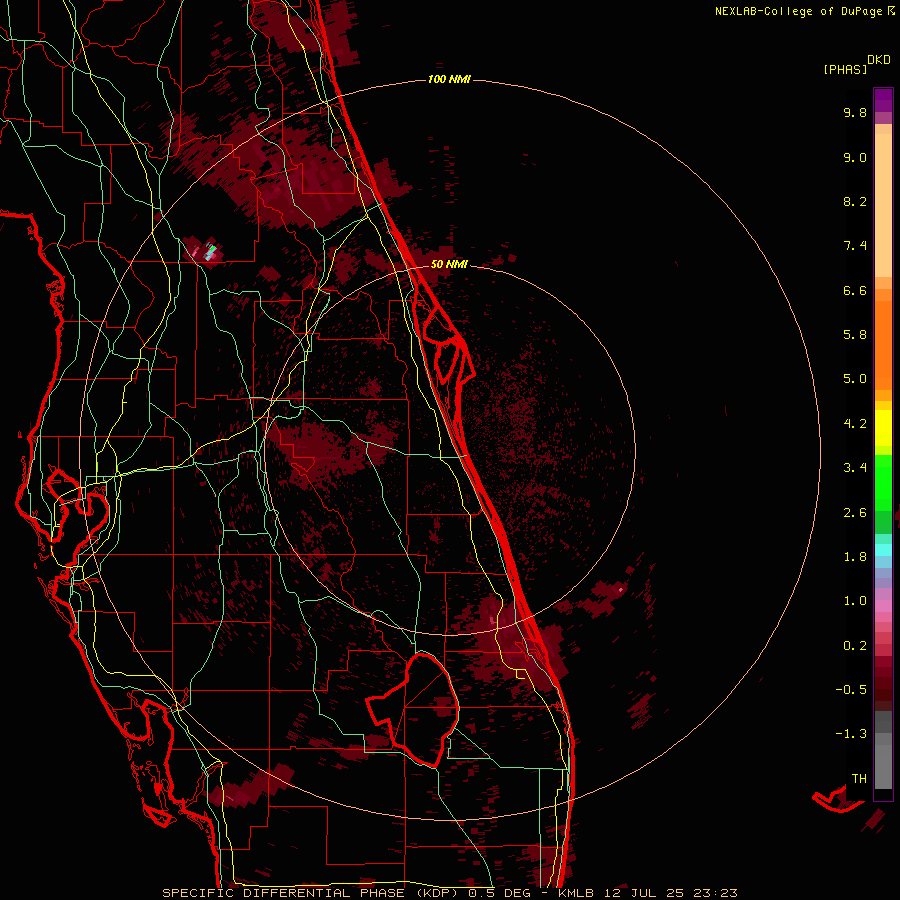The width and height of the screenshot is (900, 900).
Task: Click the SPECIFIC DIFFERENTIAL PHASE (KDP) title text
Action: pyautogui.click(x=310, y=893)
